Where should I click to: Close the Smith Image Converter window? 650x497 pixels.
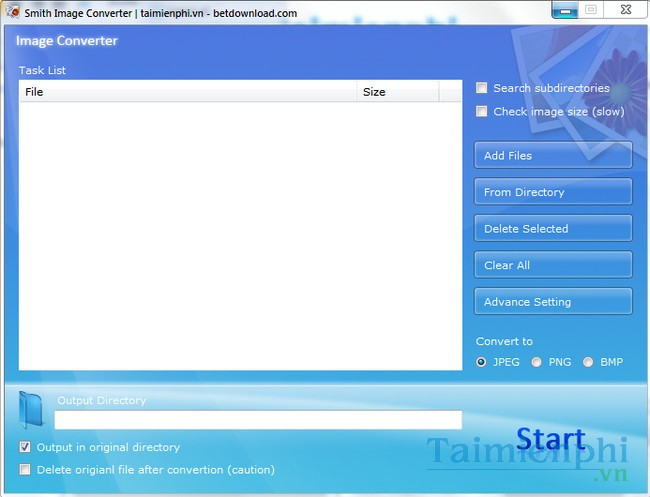tap(625, 10)
